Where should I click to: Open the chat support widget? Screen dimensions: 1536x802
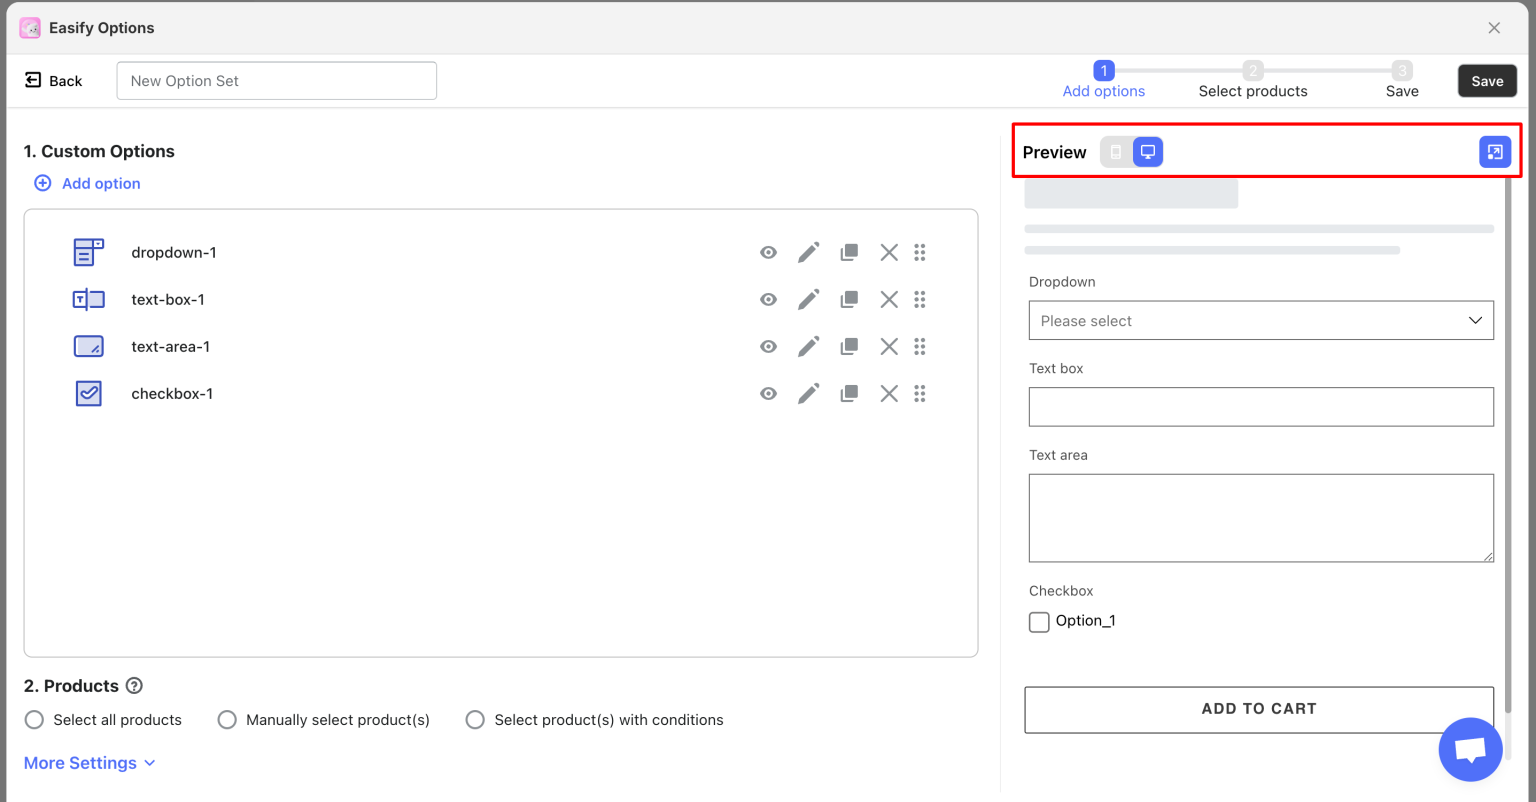click(x=1470, y=748)
